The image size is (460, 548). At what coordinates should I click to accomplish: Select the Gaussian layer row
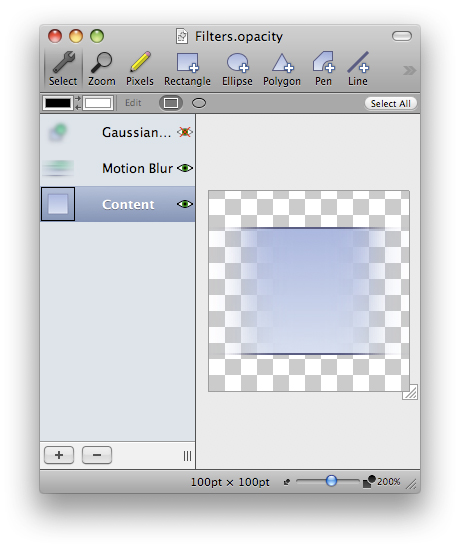click(x=118, y=132)
